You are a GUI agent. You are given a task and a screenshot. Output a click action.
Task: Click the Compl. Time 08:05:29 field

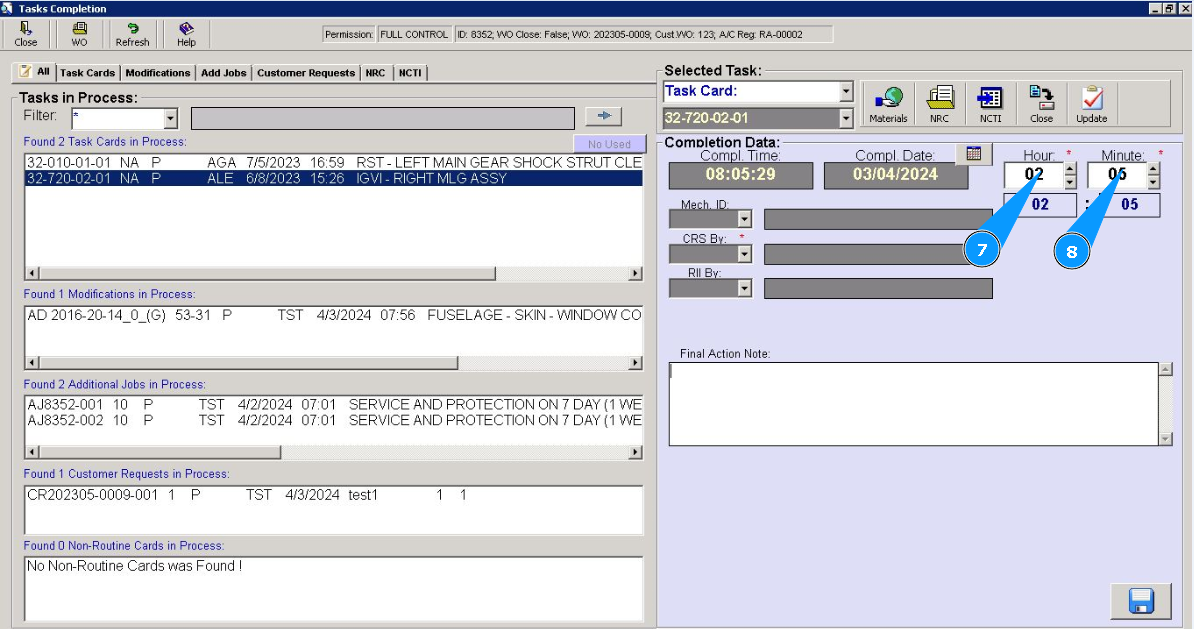(740, 174)
